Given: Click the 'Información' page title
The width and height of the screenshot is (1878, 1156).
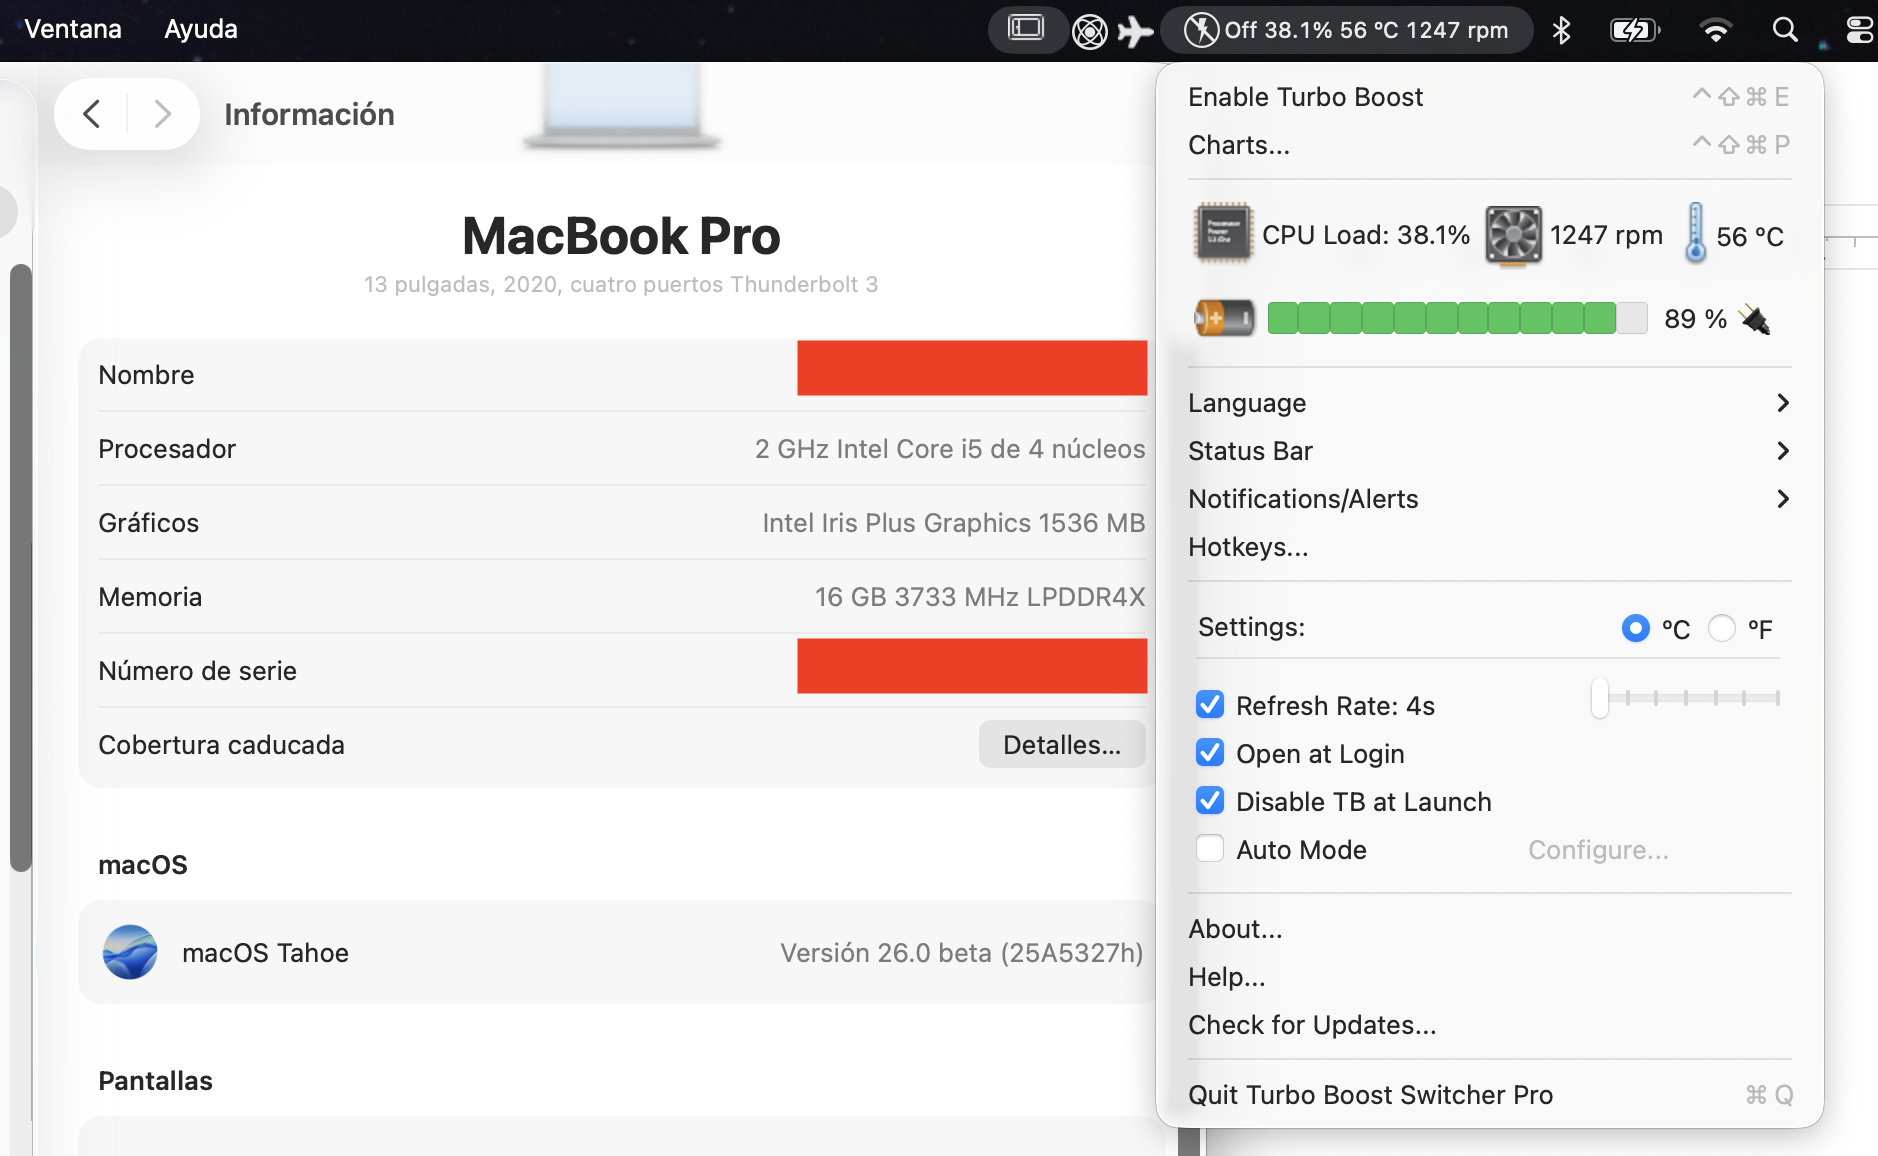Looking at the screenshot, I should click(309, 115).
